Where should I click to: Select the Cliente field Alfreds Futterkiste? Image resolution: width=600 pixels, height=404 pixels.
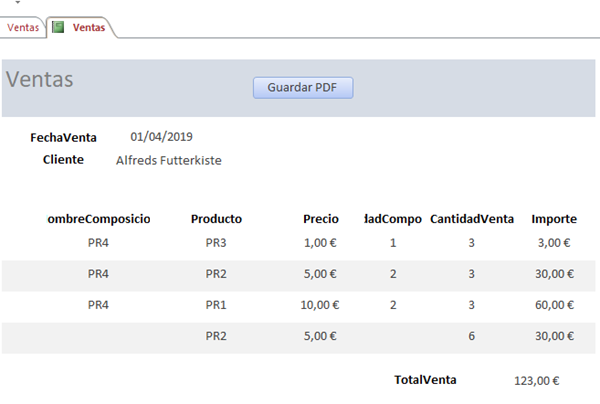(168, 160)
